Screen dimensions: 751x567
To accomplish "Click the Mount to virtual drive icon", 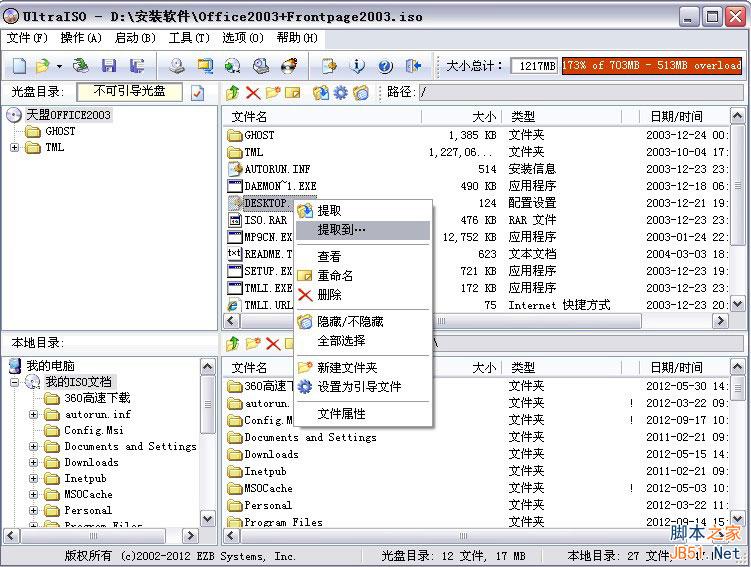I will tap(261, 66).
